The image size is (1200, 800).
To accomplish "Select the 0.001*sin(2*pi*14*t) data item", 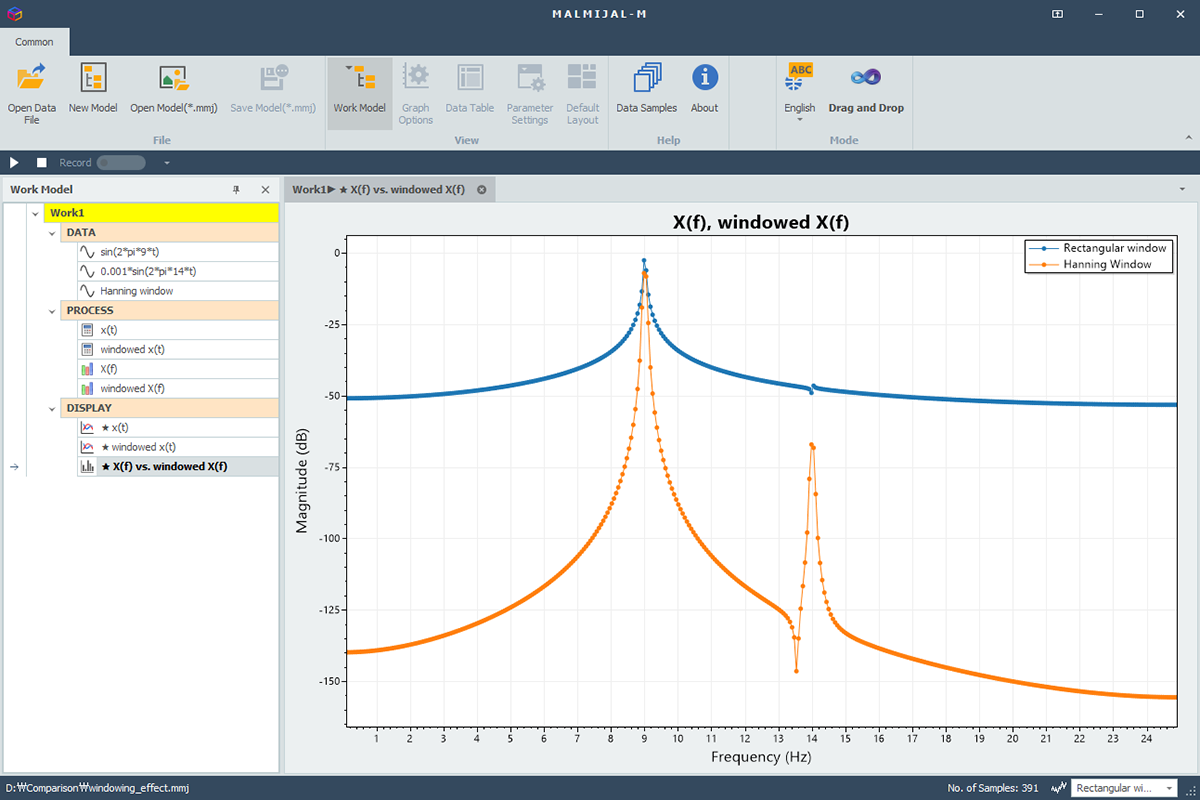I will [178, 272].
